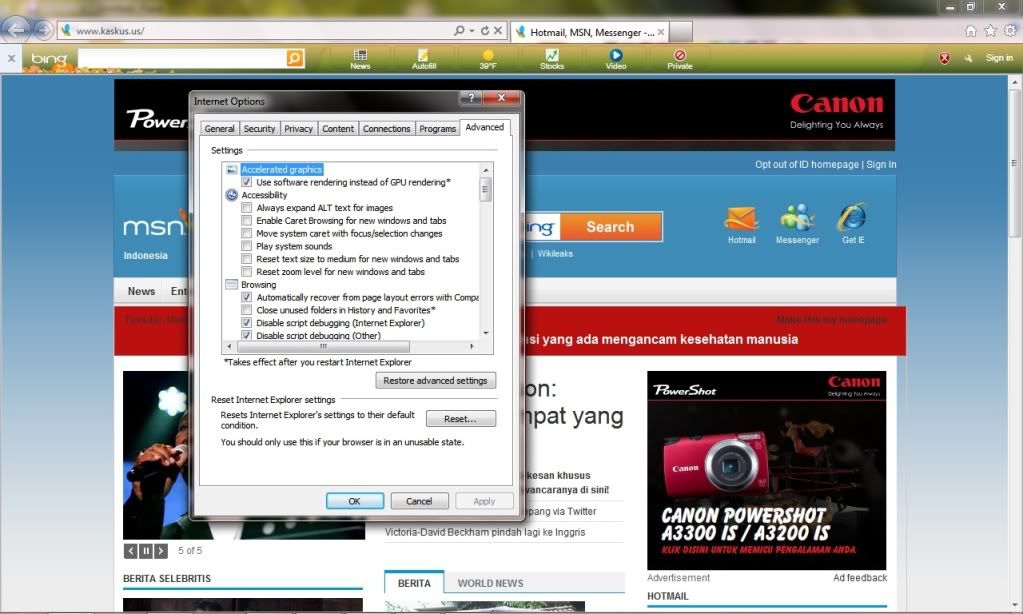The image size is (1023, 614).
Task: Check Reset text size to medium option
Action: pyautogui.click(x=247, y=259)
